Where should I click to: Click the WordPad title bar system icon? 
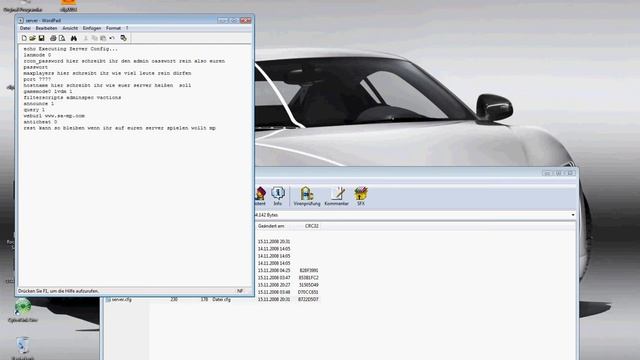(x=20, y=20)
